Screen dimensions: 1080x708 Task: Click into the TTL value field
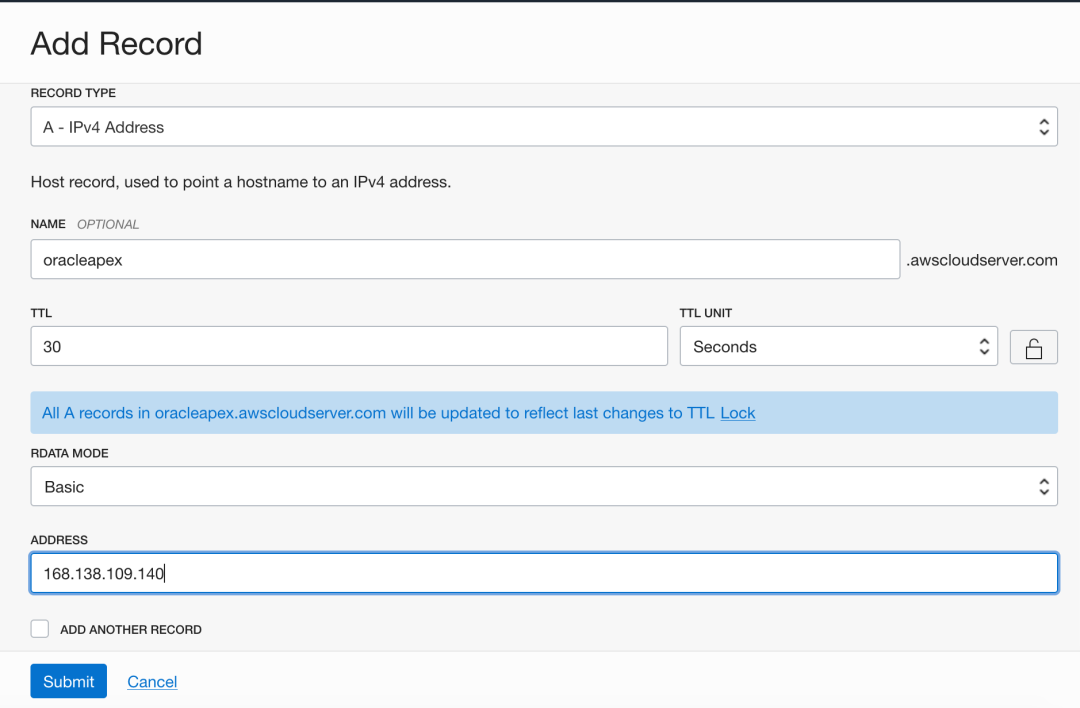tap(349, 347)
